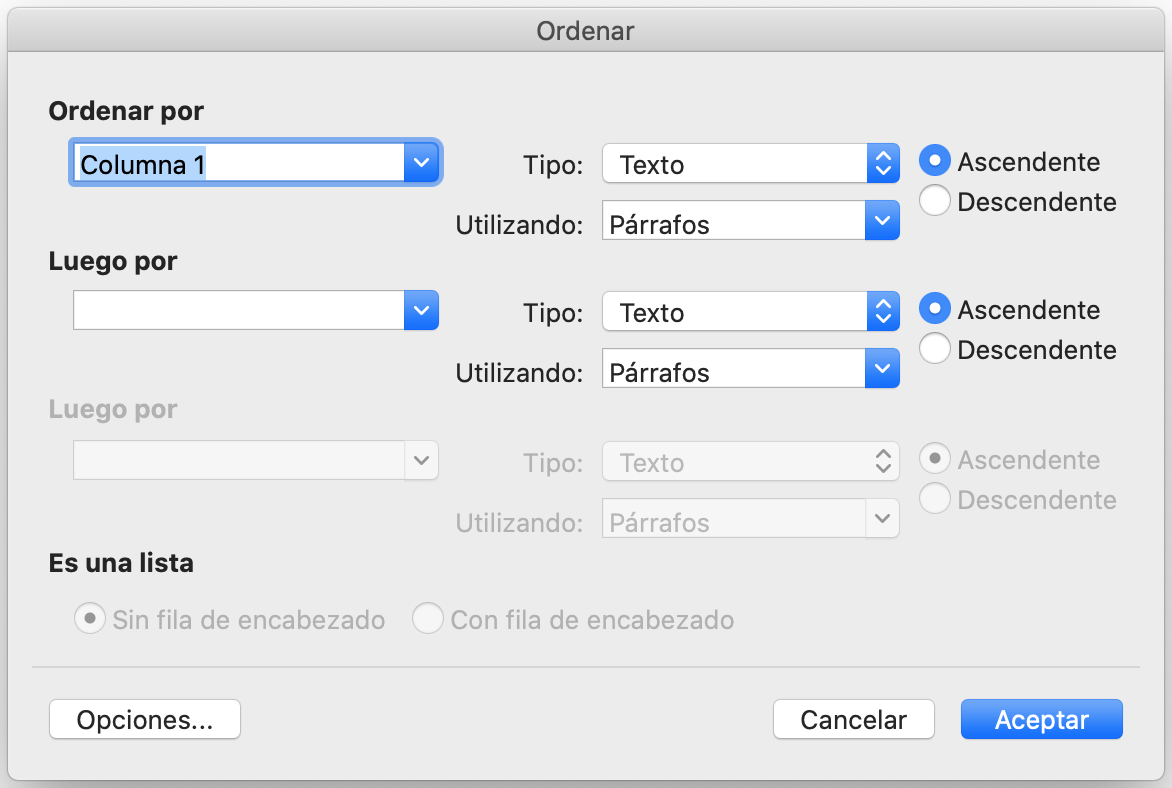This screenshot has height=788, width=1172.
Task: Confirm sorting with the Aceptar button
Action: coord(1041,719)
